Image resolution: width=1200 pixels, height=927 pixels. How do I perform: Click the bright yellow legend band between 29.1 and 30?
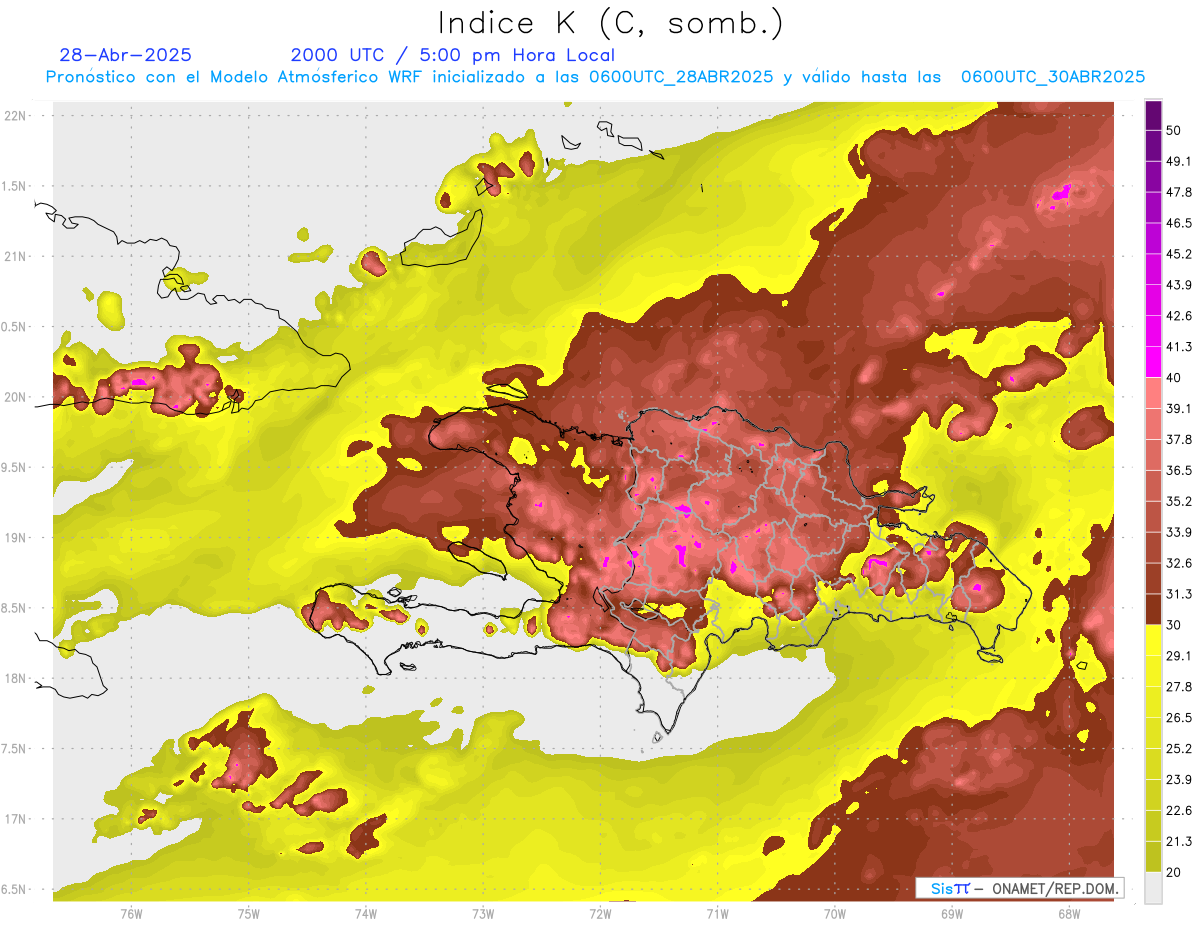point(1153,640)
